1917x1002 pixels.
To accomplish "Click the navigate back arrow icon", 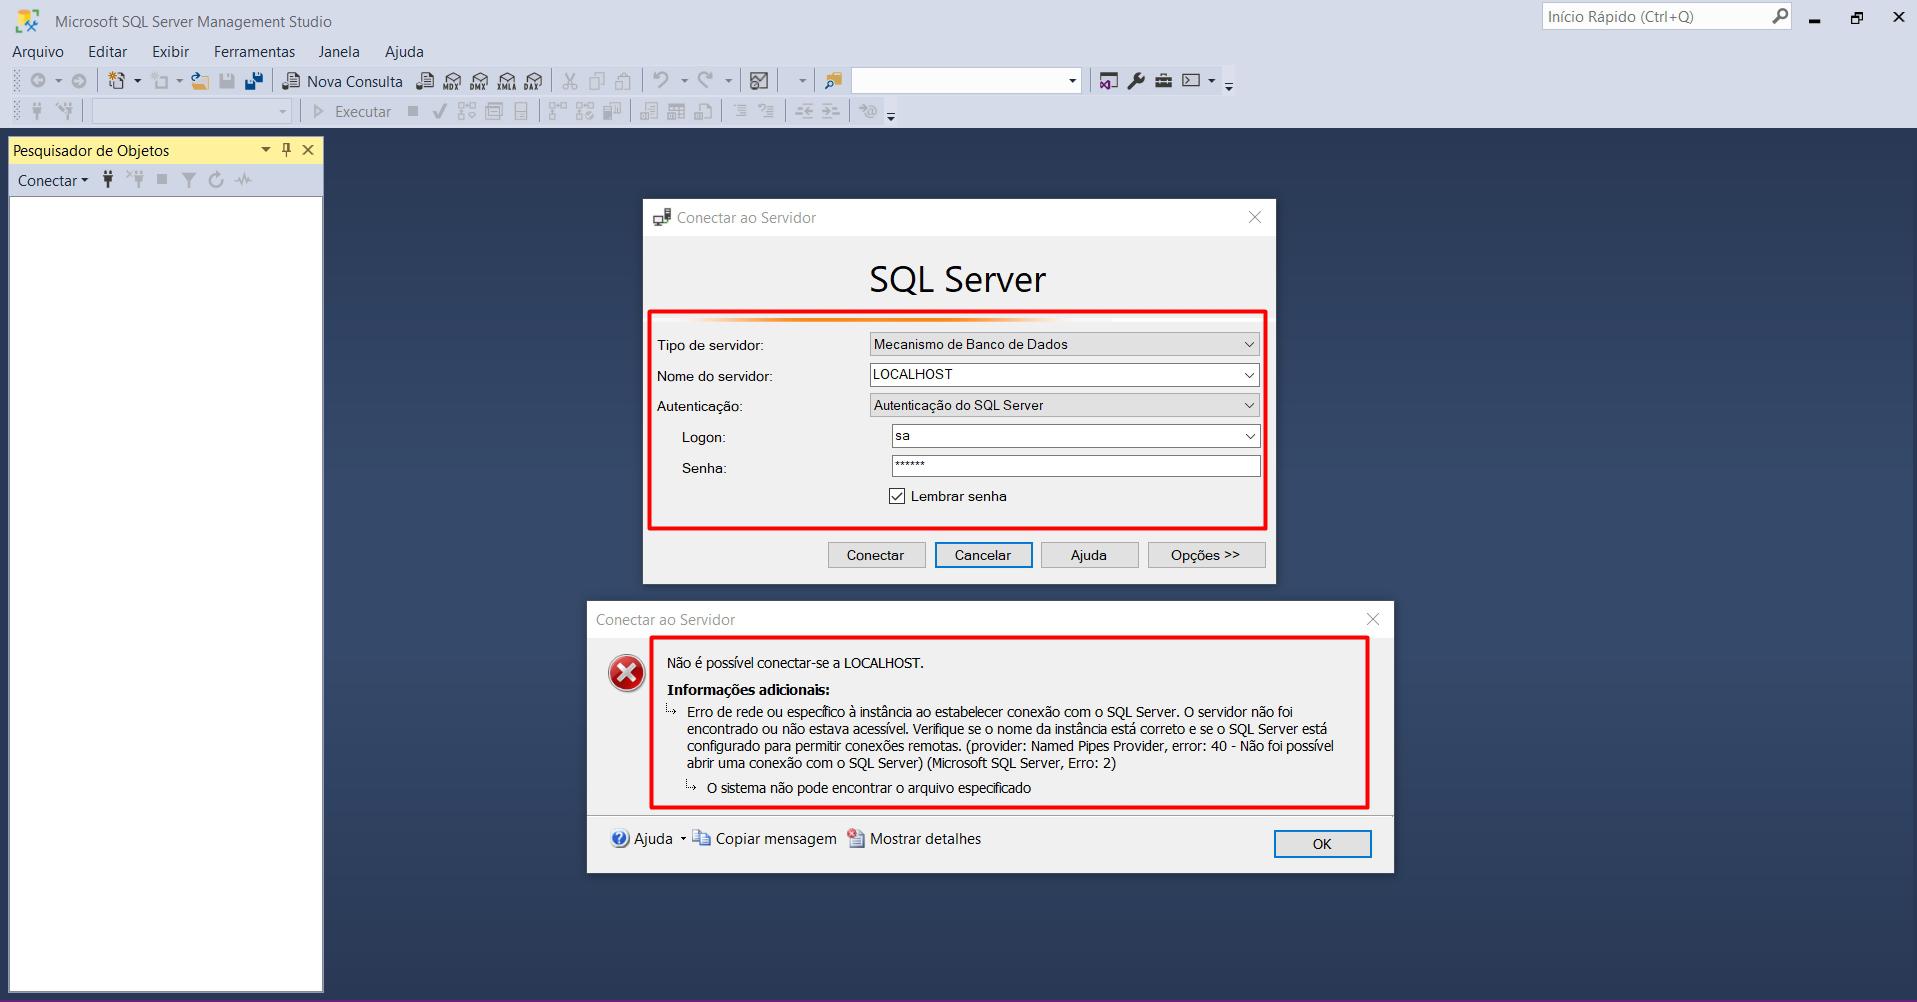I will (x=38, y=81).
